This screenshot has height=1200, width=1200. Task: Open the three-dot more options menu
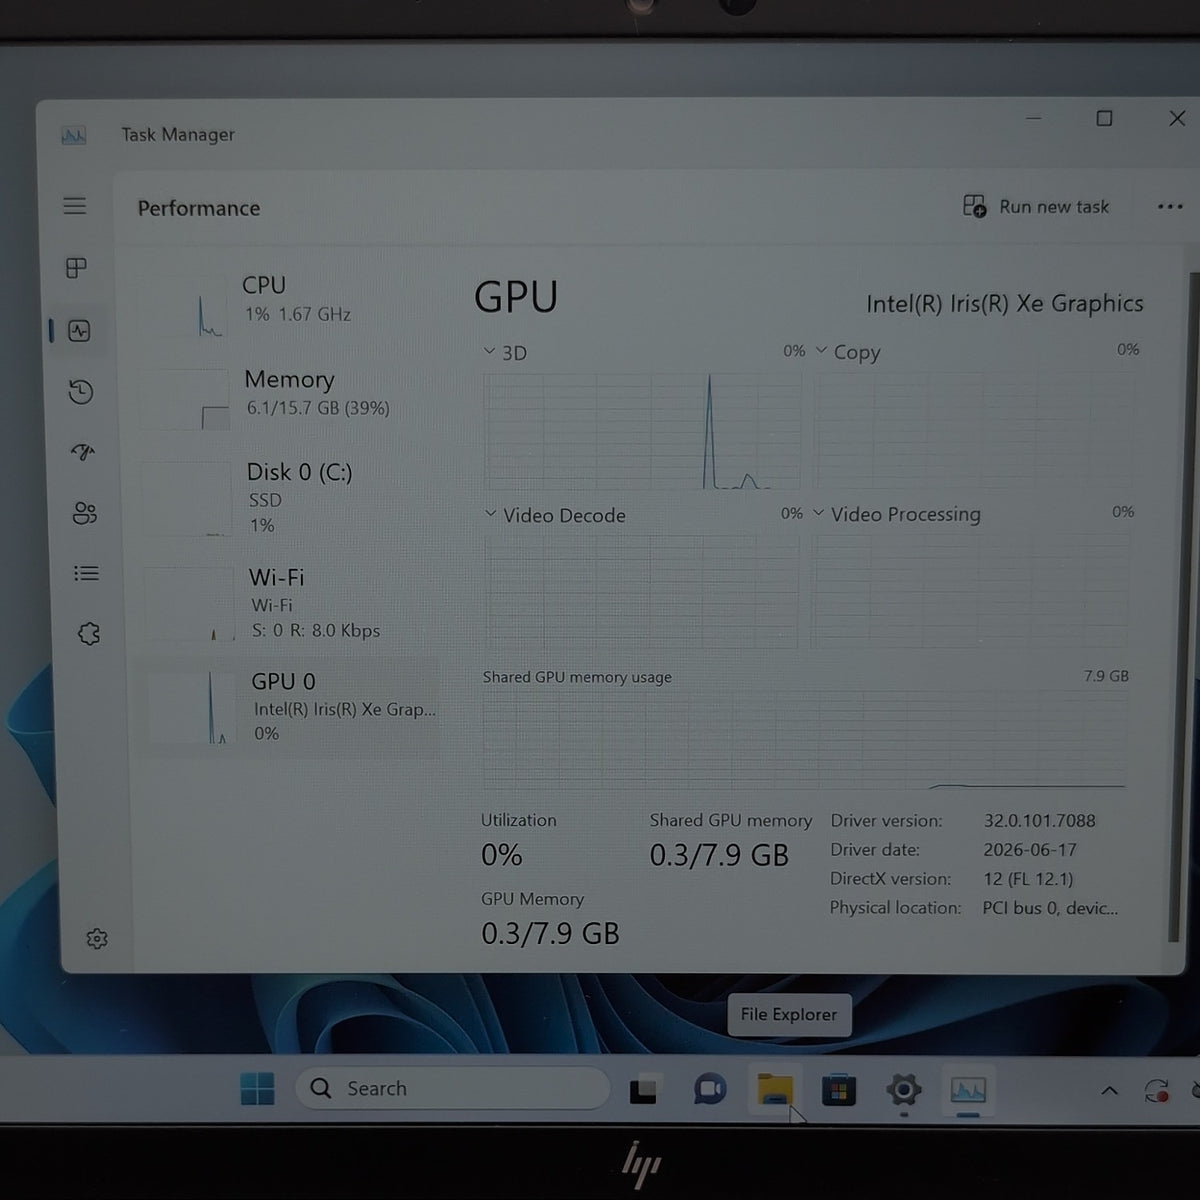1170,206
